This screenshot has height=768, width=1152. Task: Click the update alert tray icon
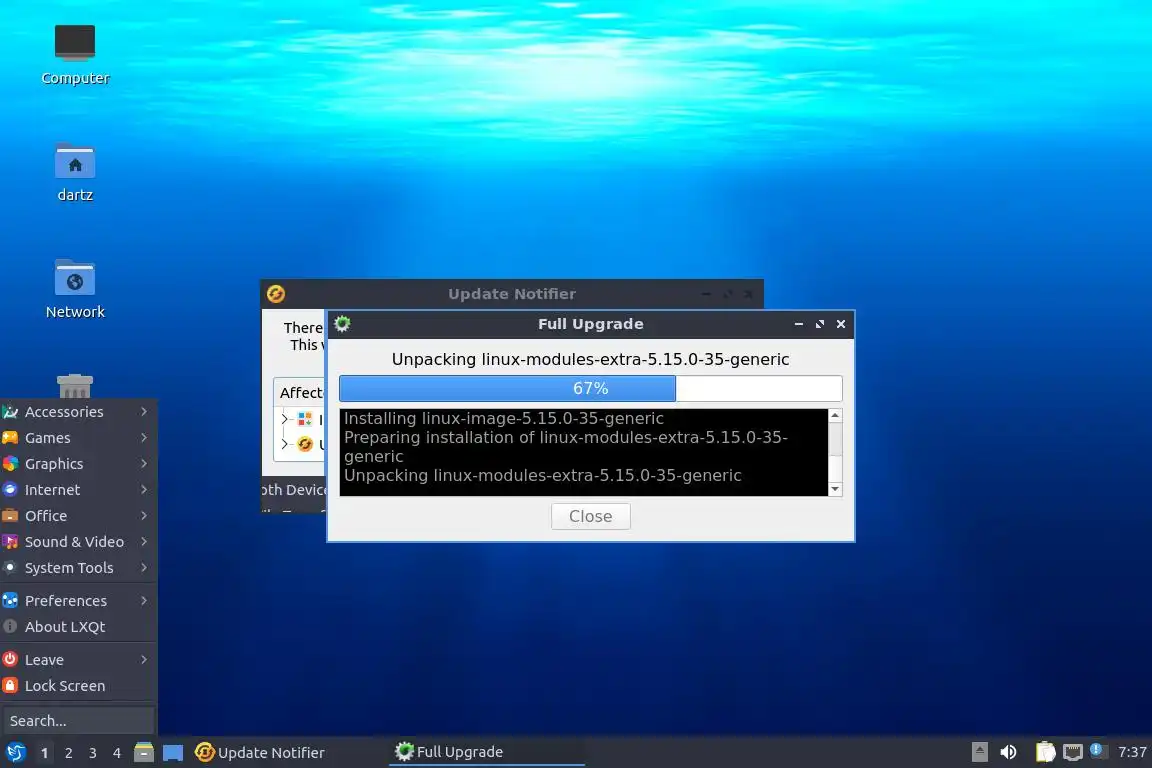(x=1098, y=750)
